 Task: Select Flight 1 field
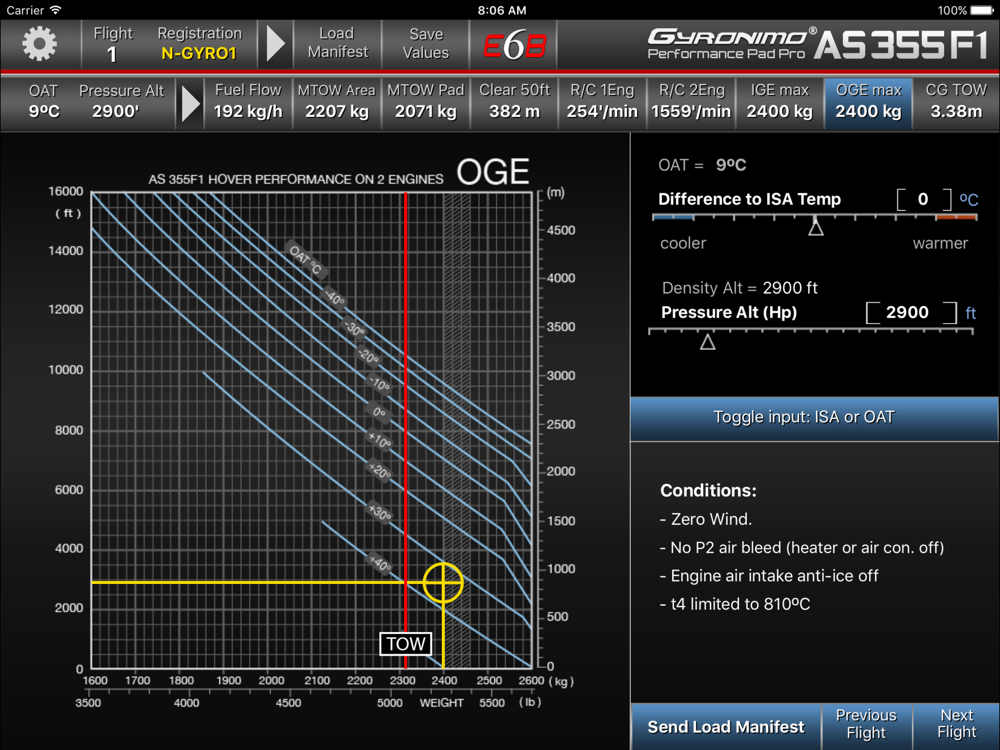pos(113,43)
